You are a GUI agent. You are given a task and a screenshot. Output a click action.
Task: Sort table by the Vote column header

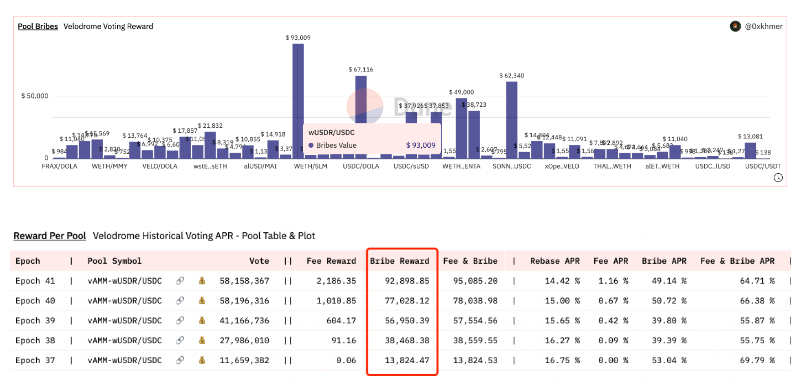point(259,261)
